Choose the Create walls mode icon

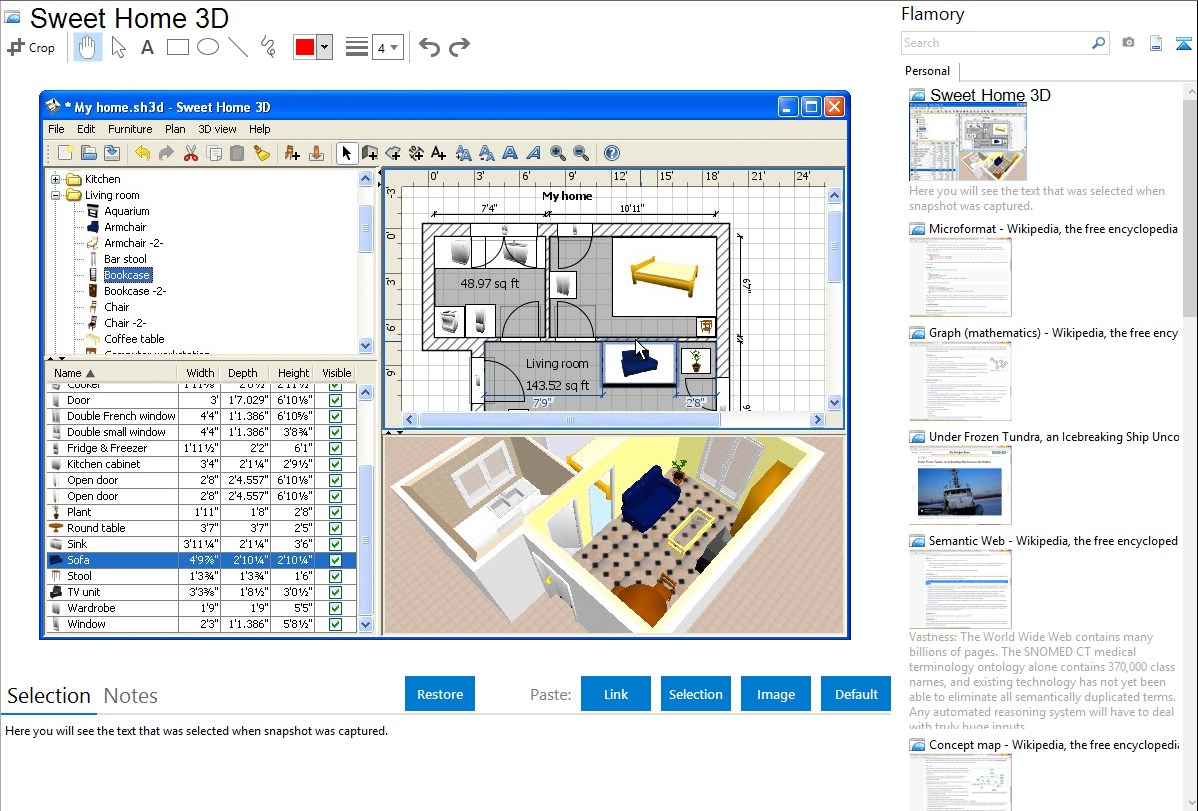coord(370,153)
